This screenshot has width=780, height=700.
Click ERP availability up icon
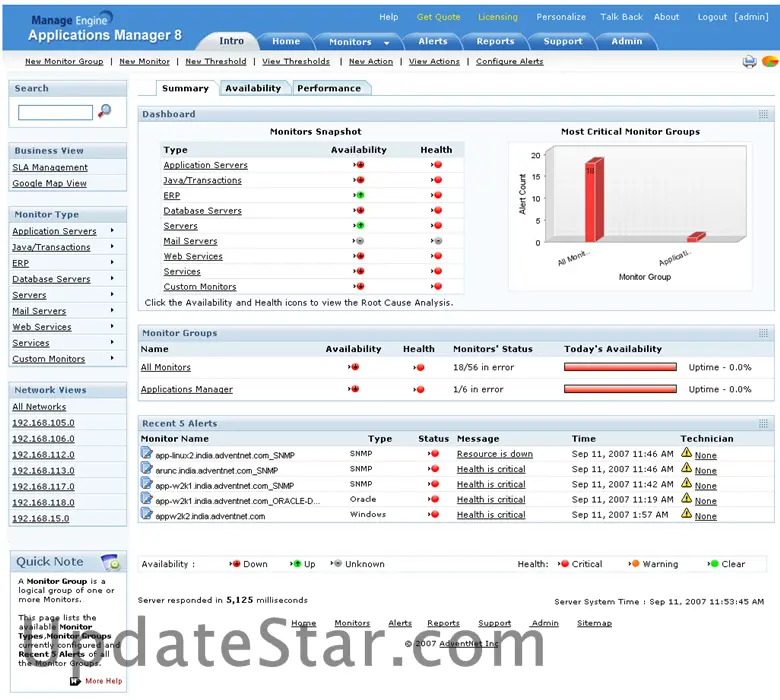pos(359,195)
